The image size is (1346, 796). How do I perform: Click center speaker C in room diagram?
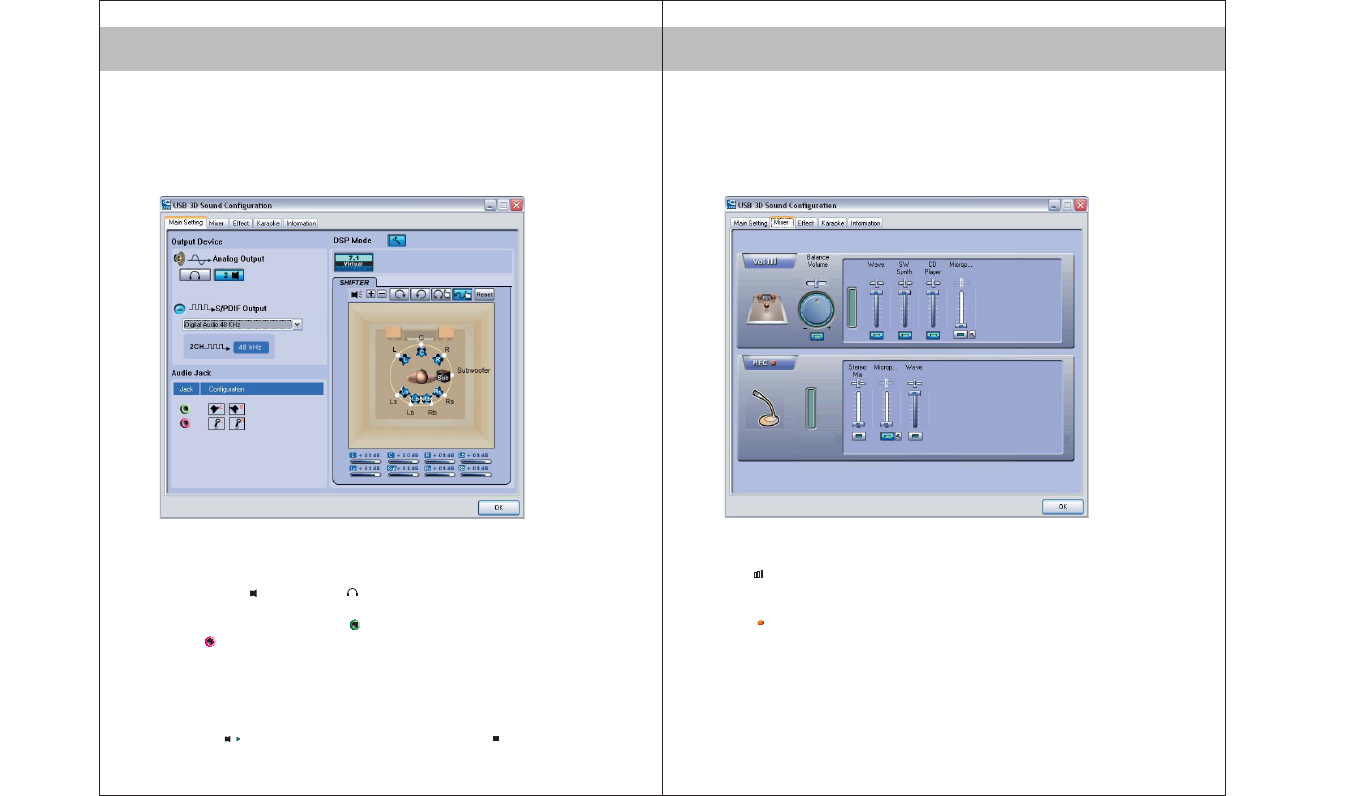421,352
